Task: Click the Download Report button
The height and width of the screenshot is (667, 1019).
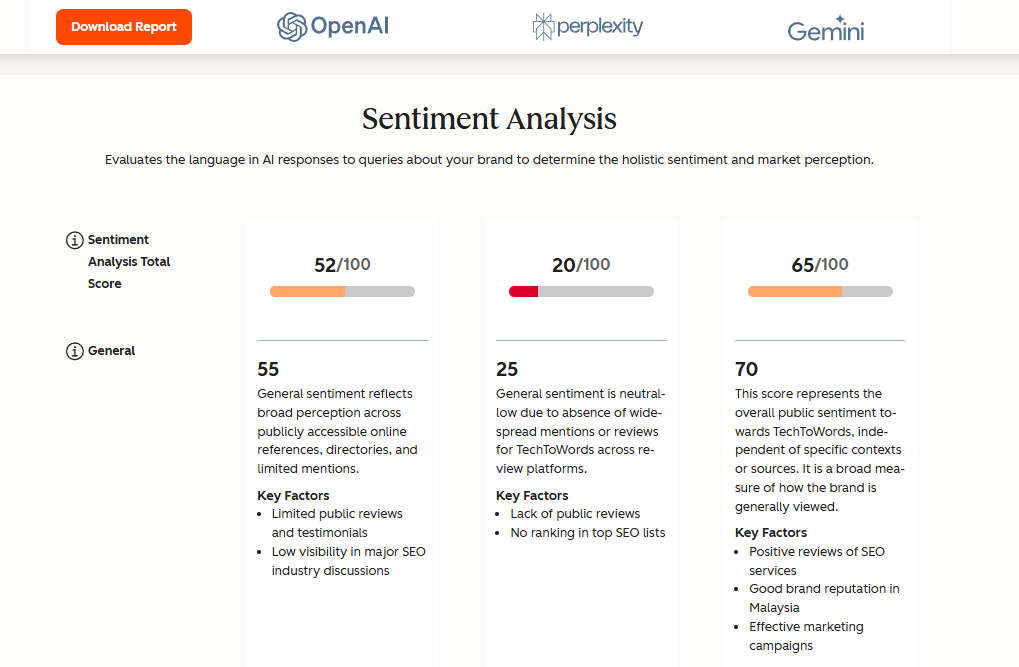Action: coord(124,27)
